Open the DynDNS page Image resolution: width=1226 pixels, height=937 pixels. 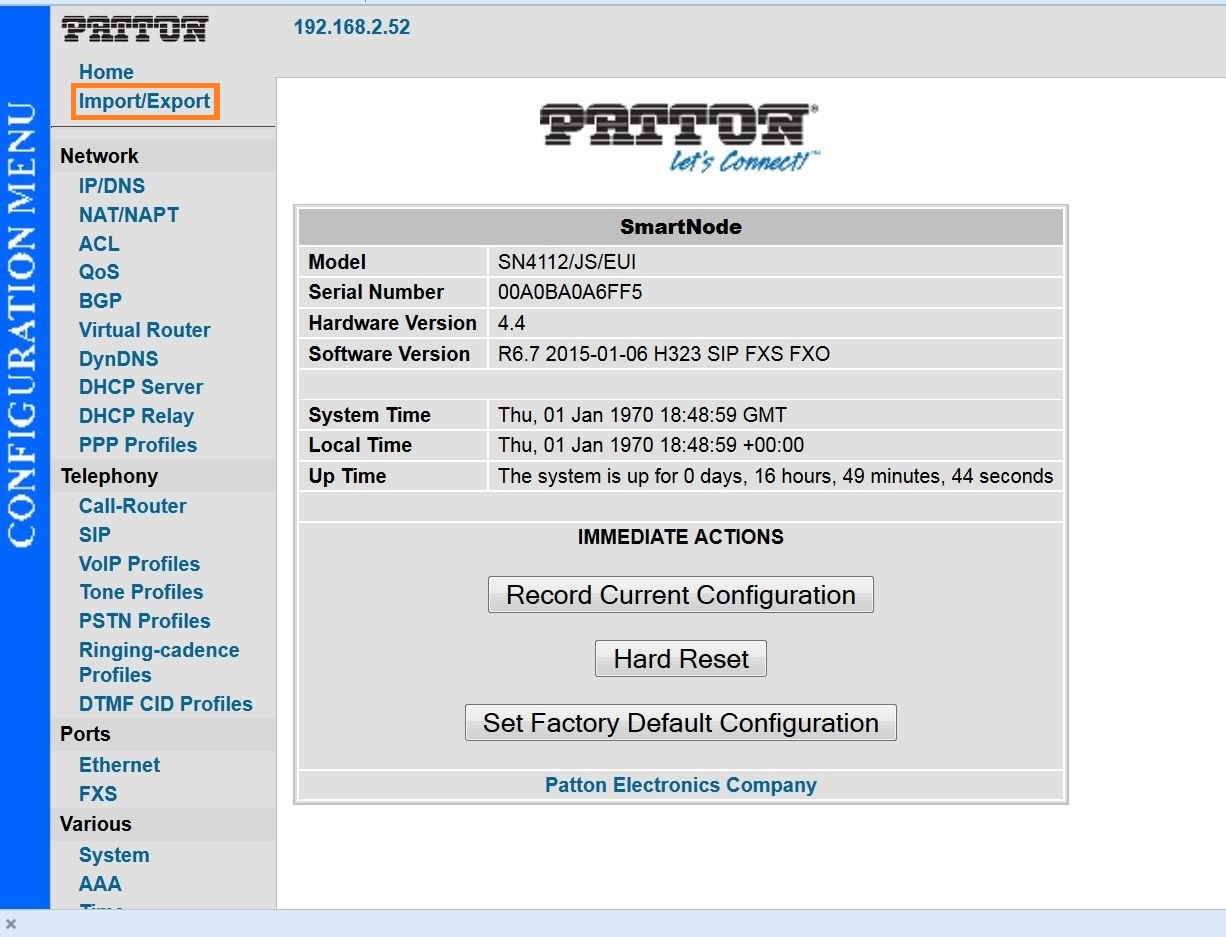118,358
